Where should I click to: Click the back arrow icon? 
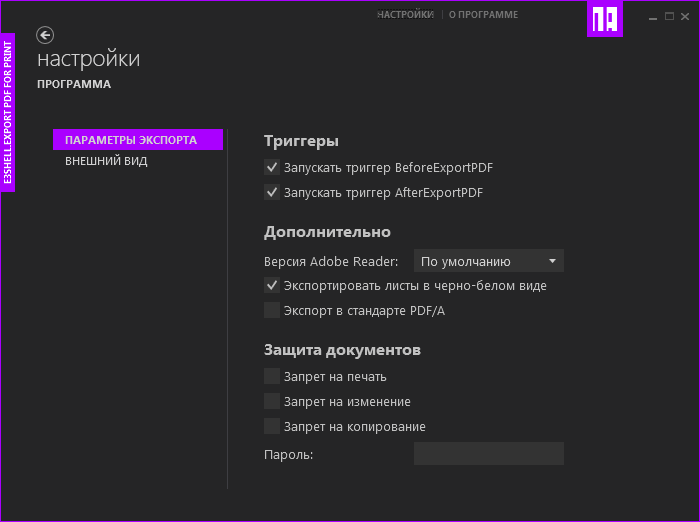(45, 35)
